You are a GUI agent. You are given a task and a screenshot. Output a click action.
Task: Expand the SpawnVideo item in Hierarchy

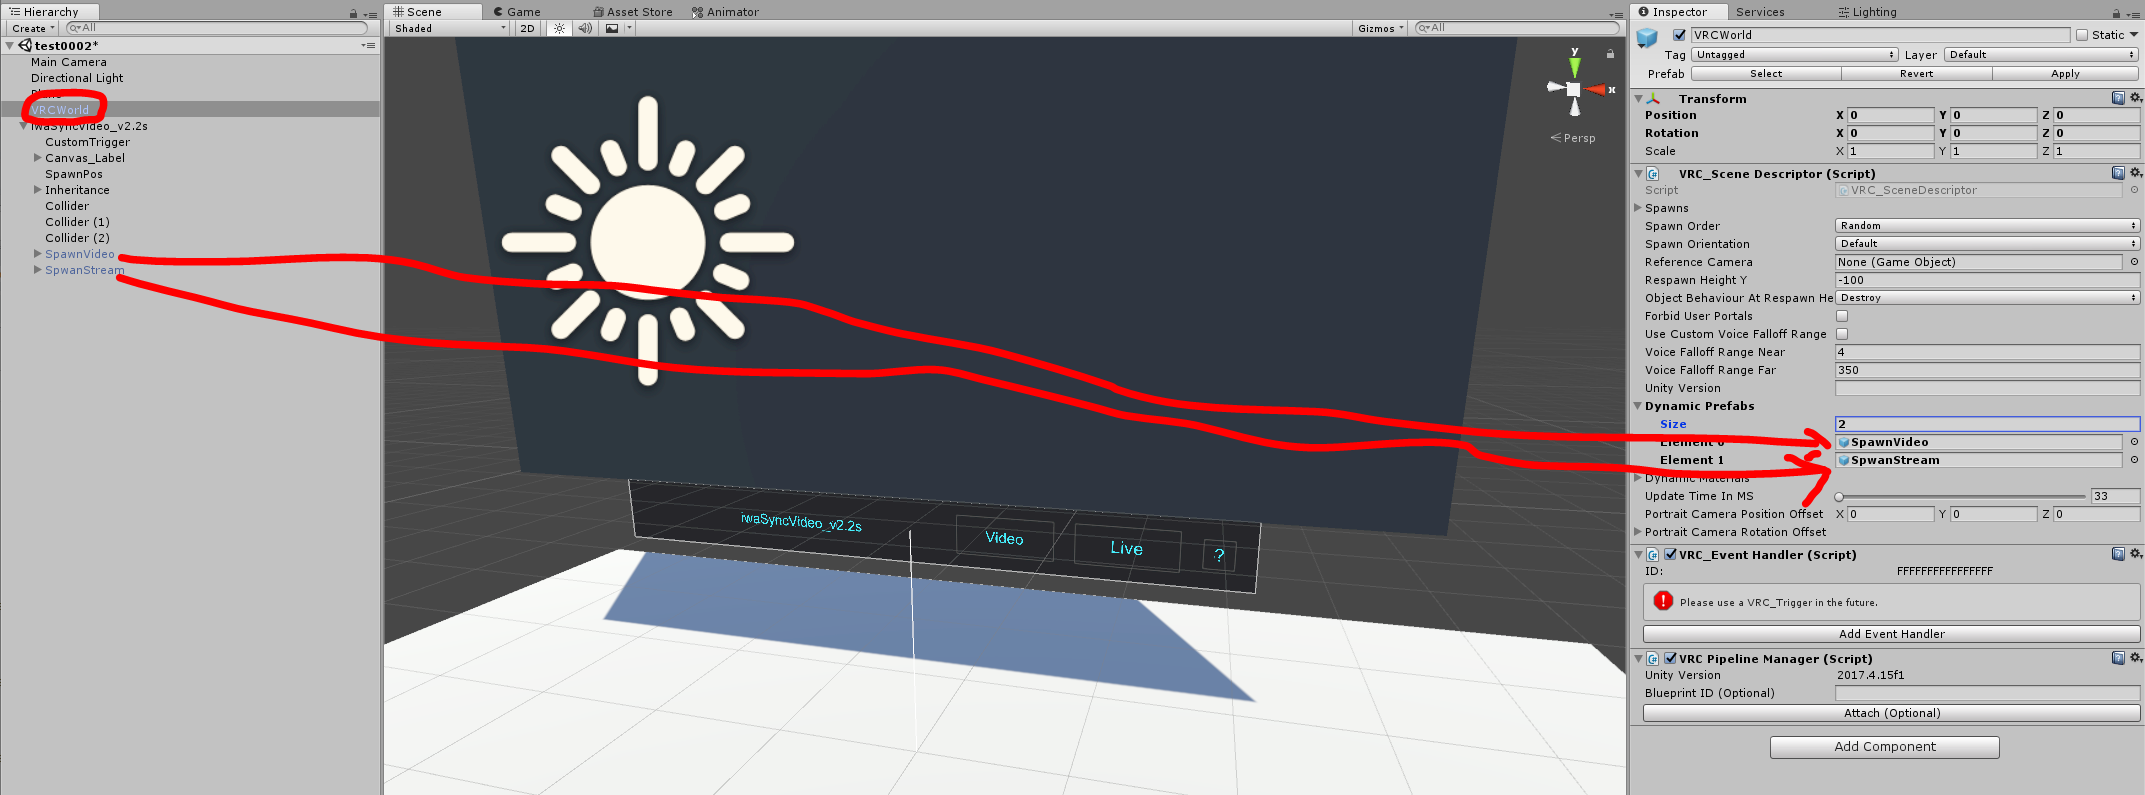(x=38, y=254)
